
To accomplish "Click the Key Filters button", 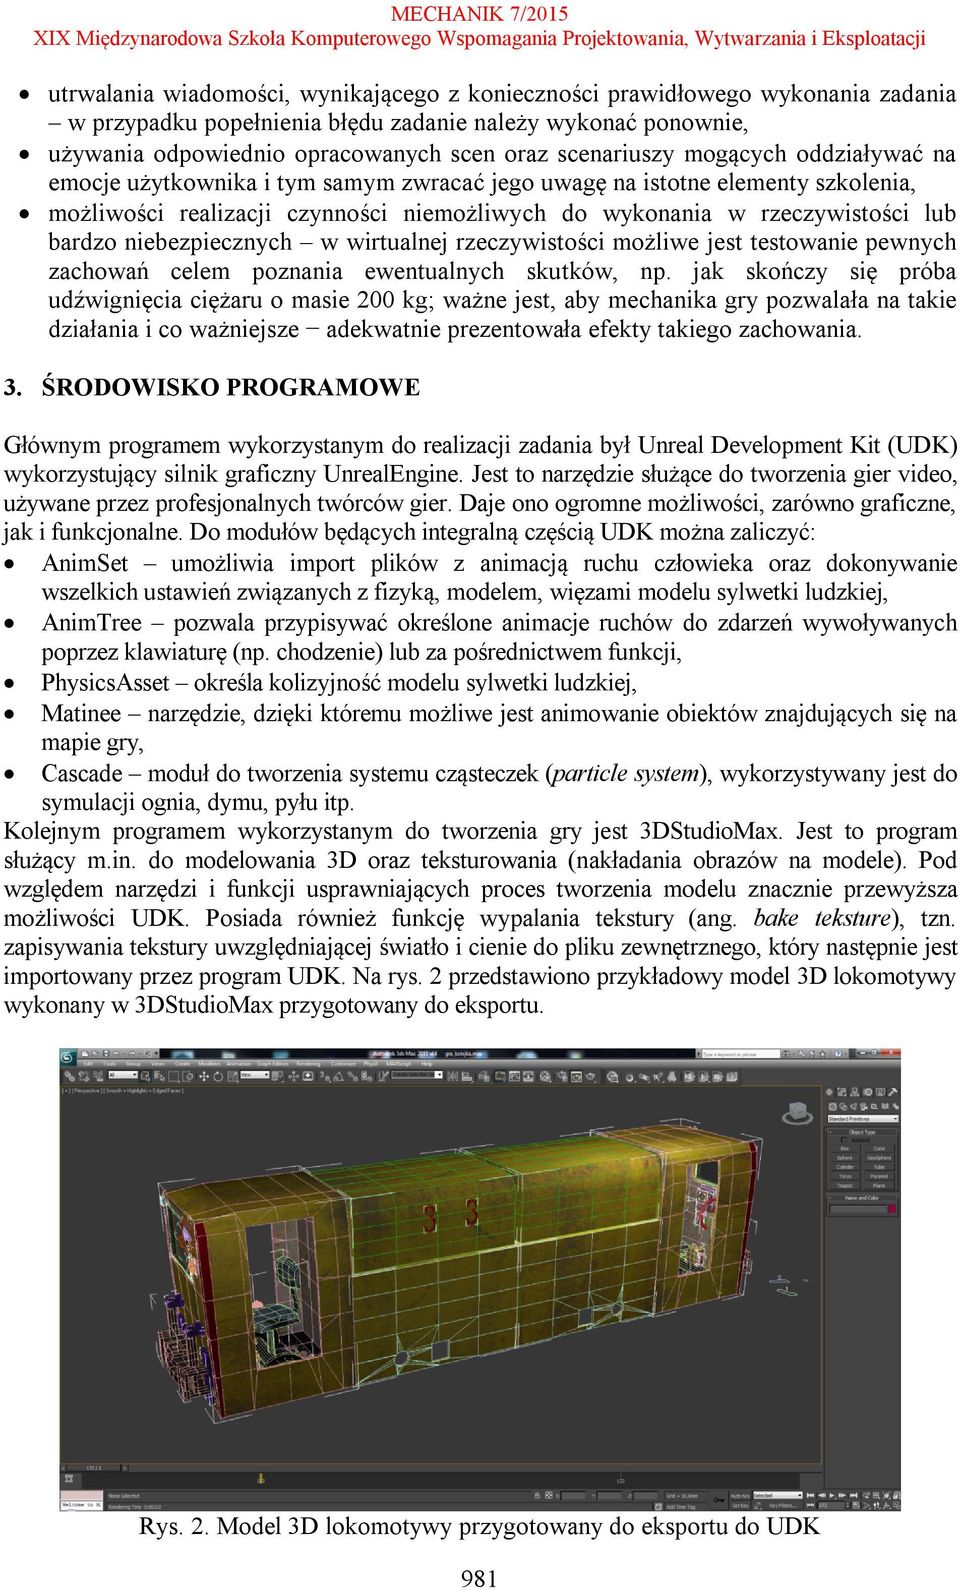I will (x=782, y=1506).
